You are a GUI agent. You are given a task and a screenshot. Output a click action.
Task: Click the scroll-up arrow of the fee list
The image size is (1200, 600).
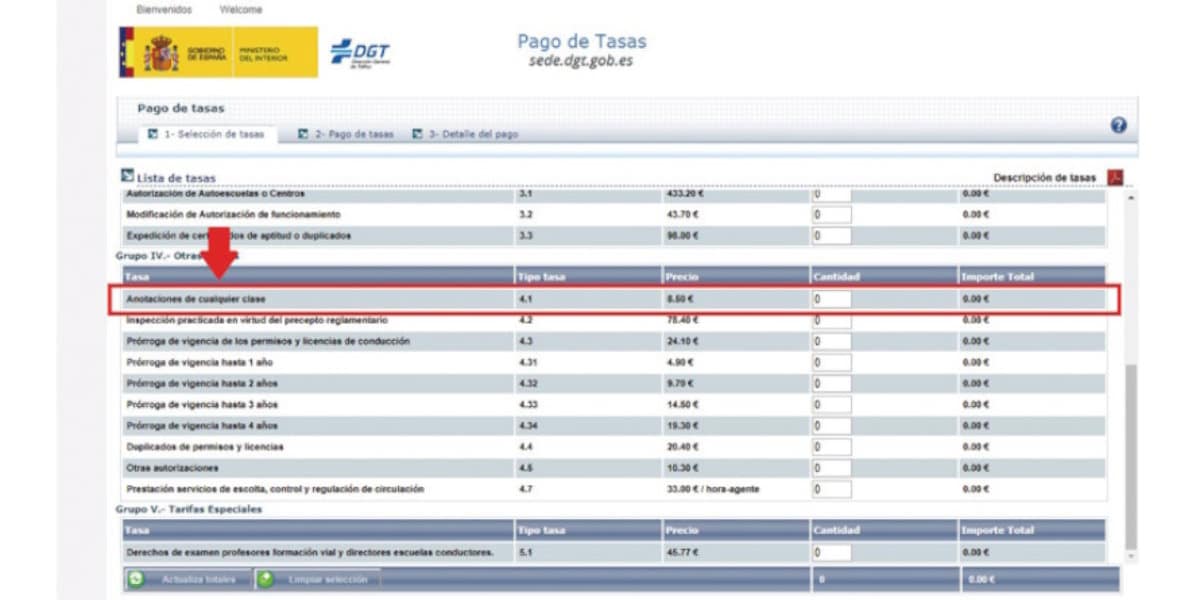(1131, 198)
